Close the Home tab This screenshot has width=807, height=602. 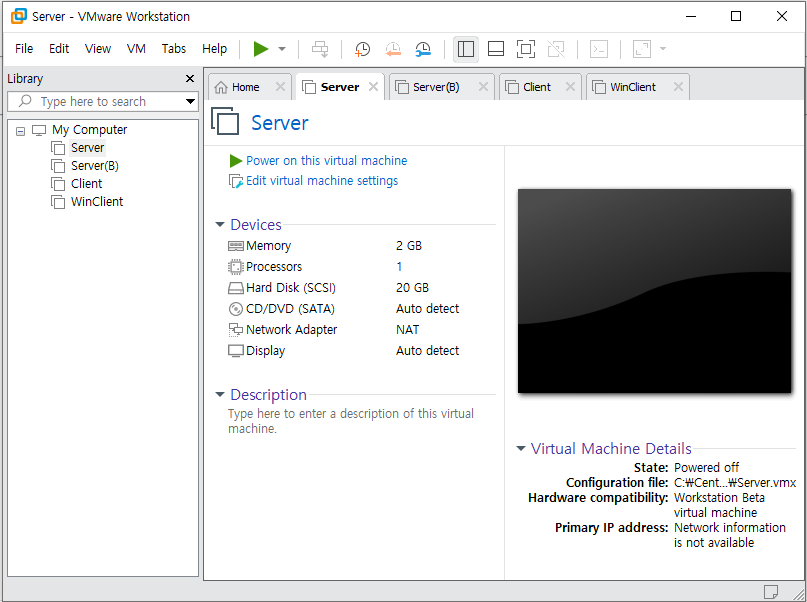pyautogui.click(x=280, y=86)
